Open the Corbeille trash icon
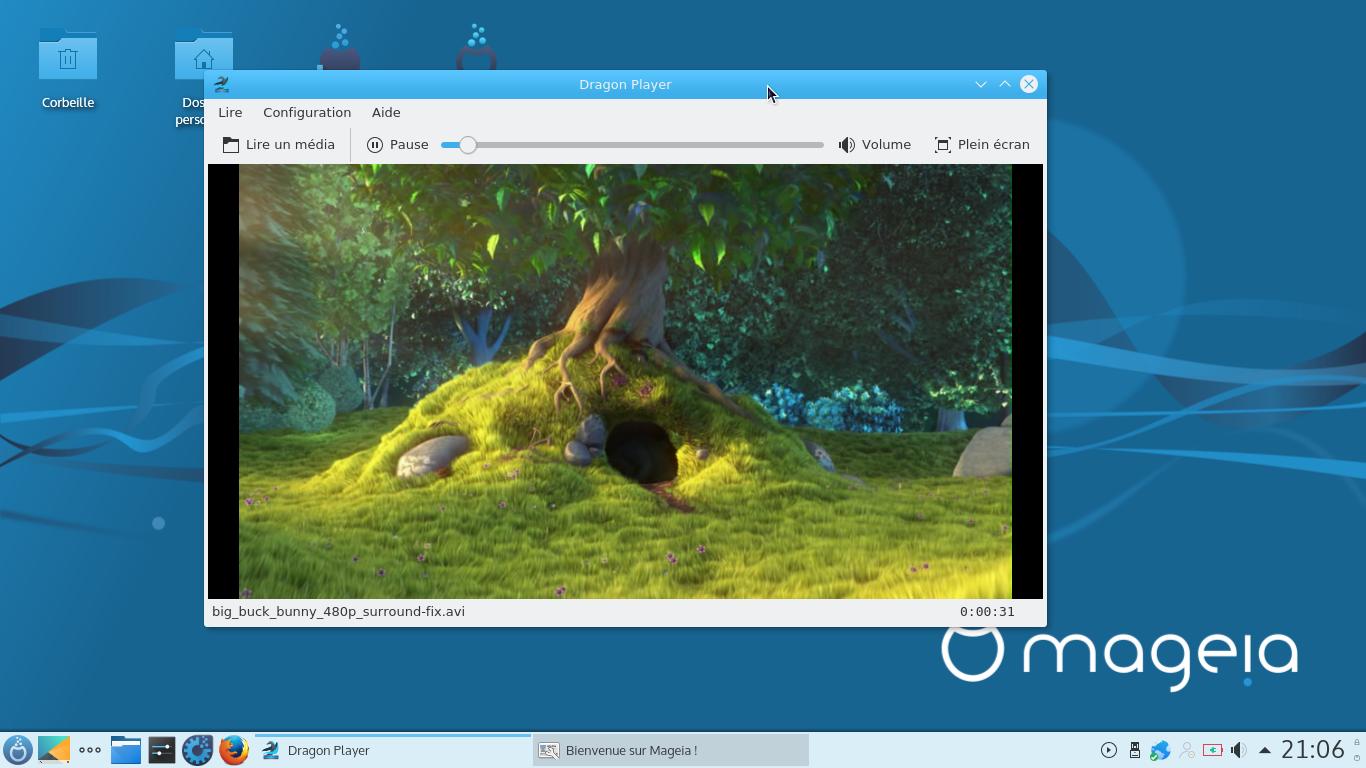This screenshot has height=768, width=1366. coord(68,70)
